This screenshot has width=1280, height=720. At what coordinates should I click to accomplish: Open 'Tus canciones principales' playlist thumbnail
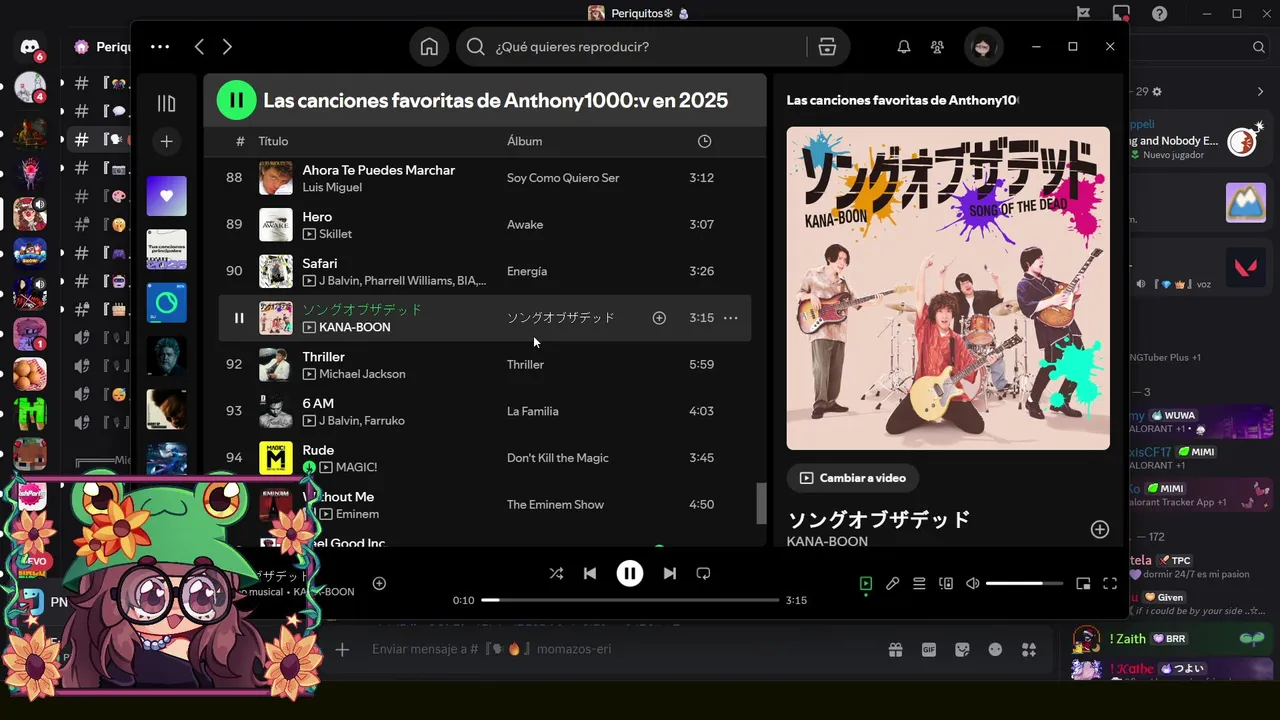[x=167, y=249]
